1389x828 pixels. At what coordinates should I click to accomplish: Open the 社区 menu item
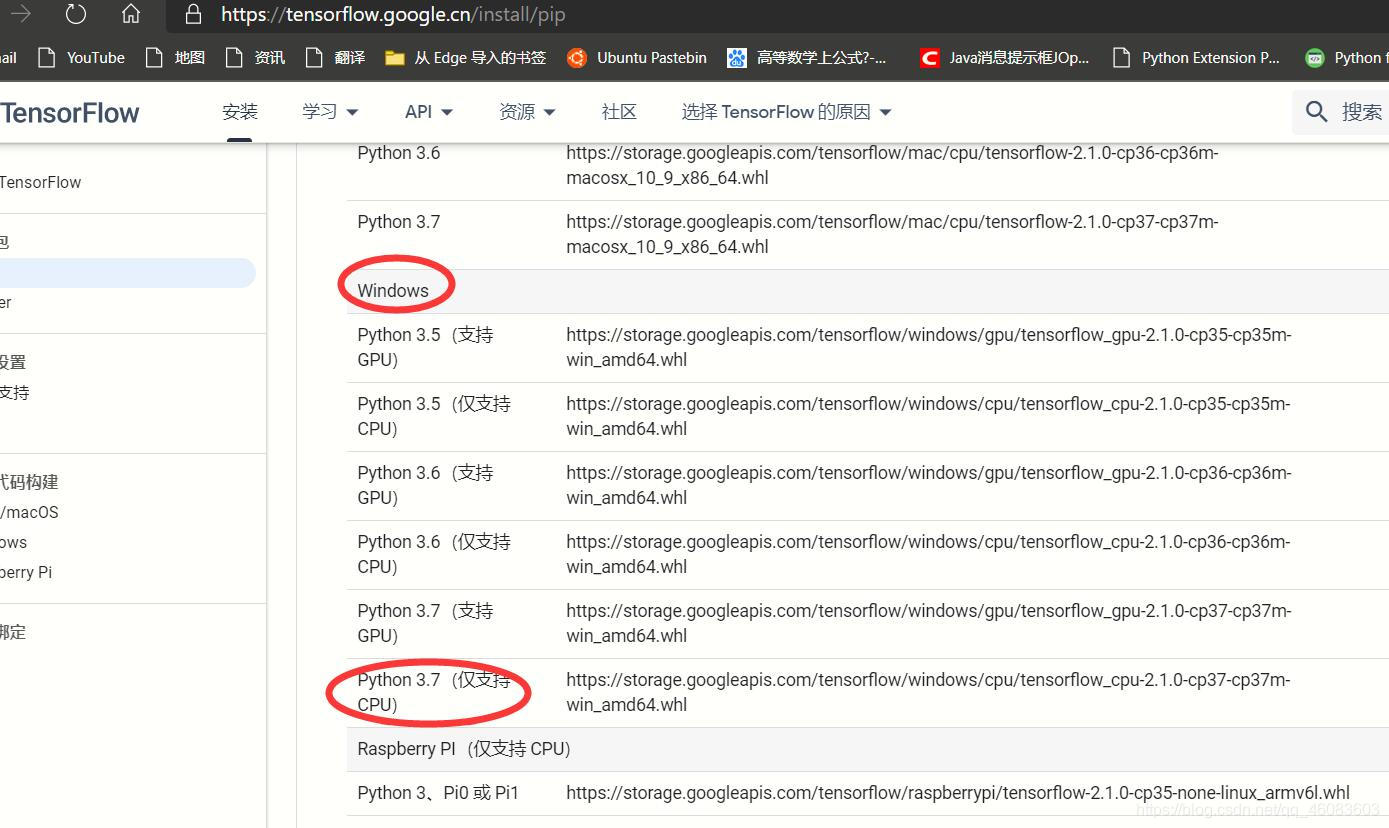619,111
